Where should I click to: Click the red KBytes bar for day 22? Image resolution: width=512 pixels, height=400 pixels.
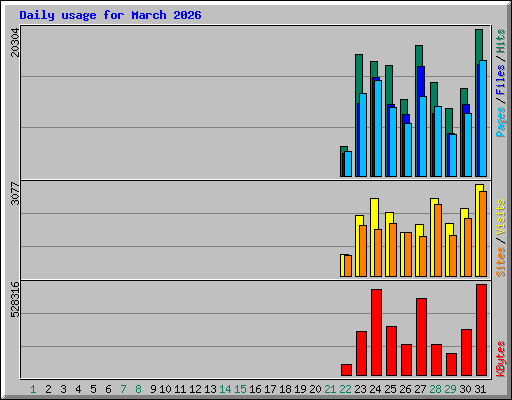(347, 370)
